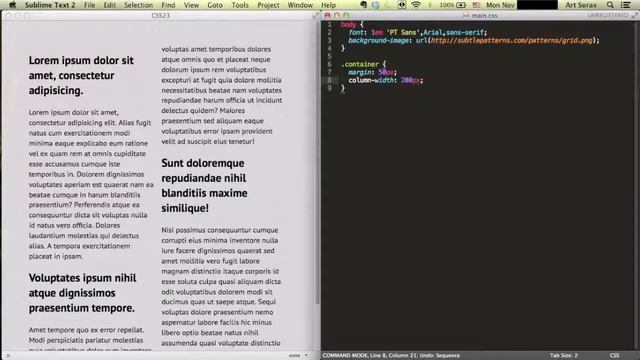Click the background-image property name

pyautogui.click(x=378, y=40)
